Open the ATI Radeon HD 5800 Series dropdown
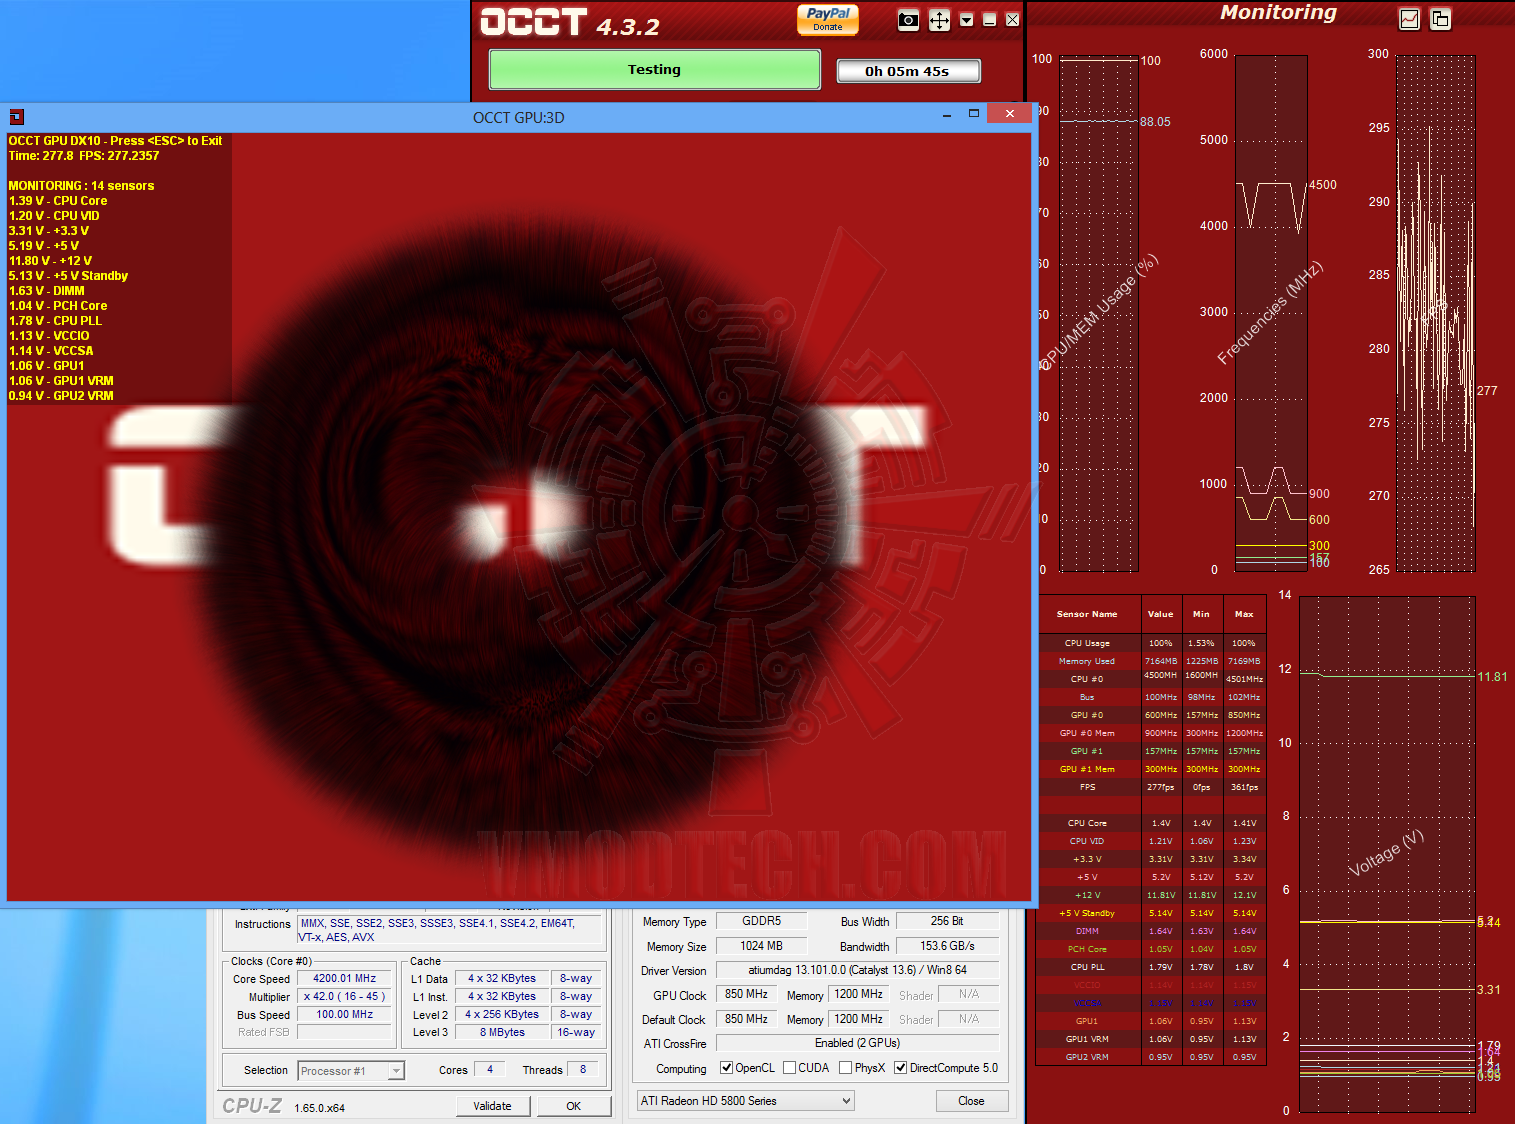1515x1124 pixels. click(x=746, y=1101)
